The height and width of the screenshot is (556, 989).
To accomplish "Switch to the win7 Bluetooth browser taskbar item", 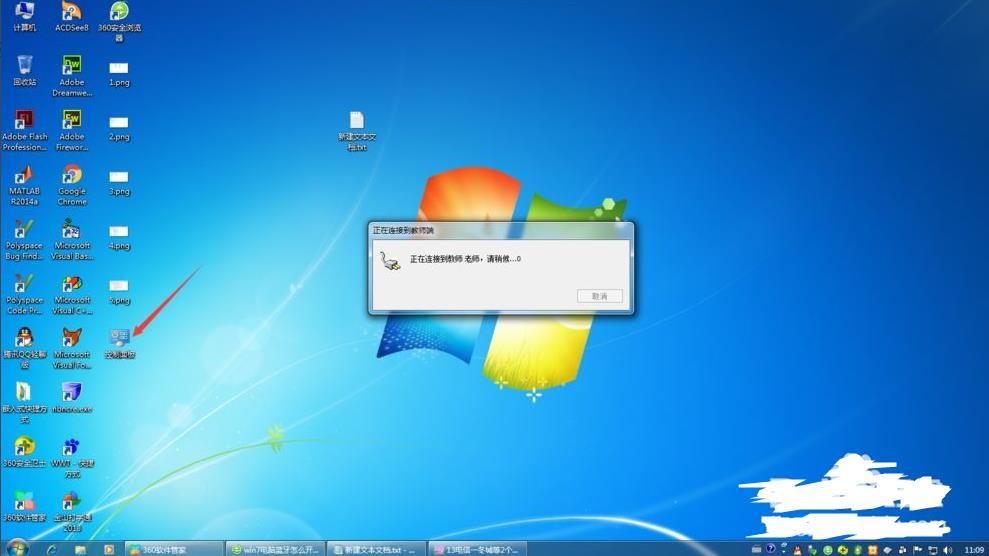I will click(x=276, y=549).
